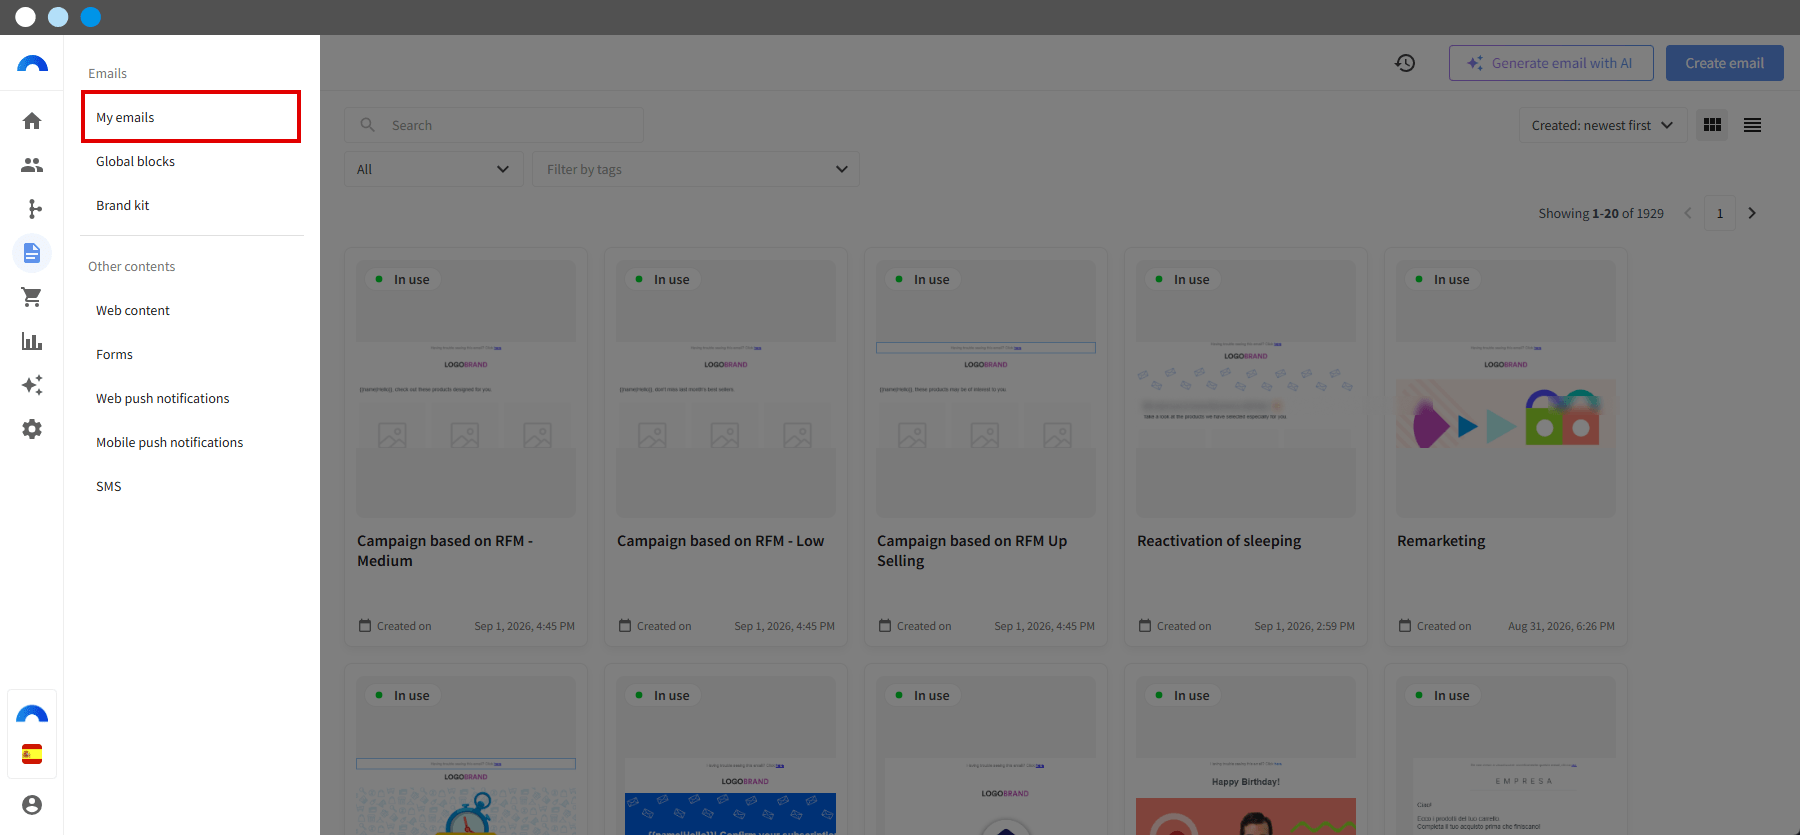The height and width of the screenshot is (835, 1800).
Task: Open Reactivation of sleeping email thumbnail
Action: pos(1246,389)
